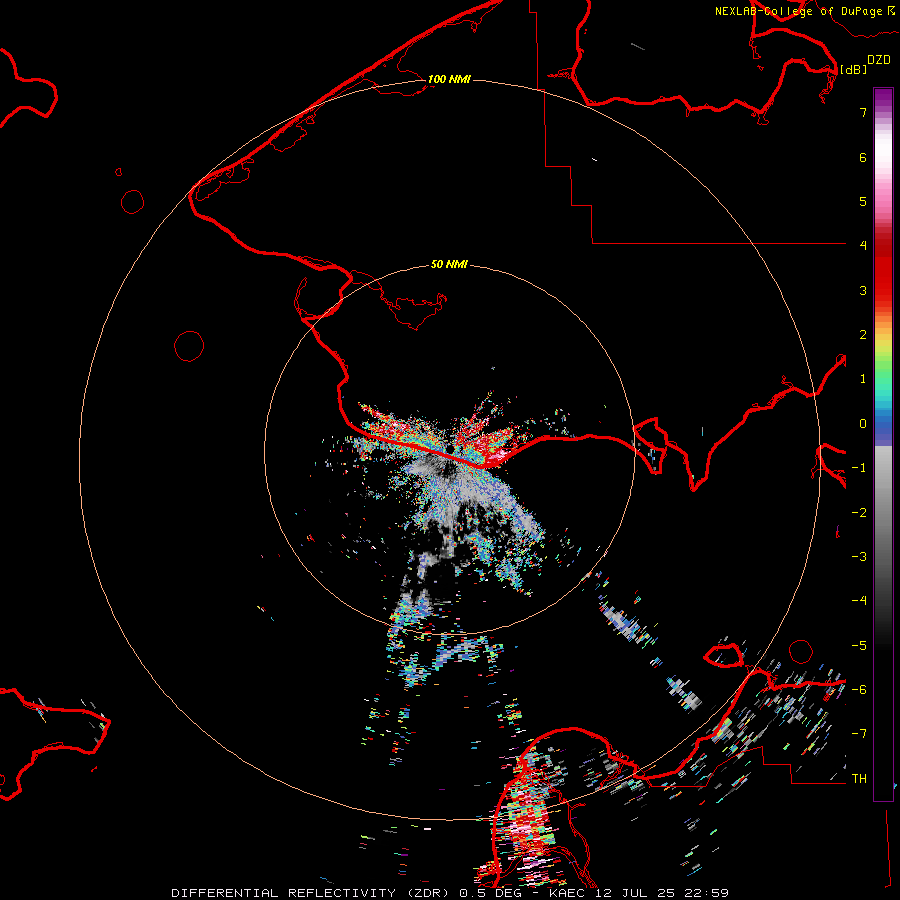Click the -7 value on color scale
The image size is (900, 900).
point(859,734)
